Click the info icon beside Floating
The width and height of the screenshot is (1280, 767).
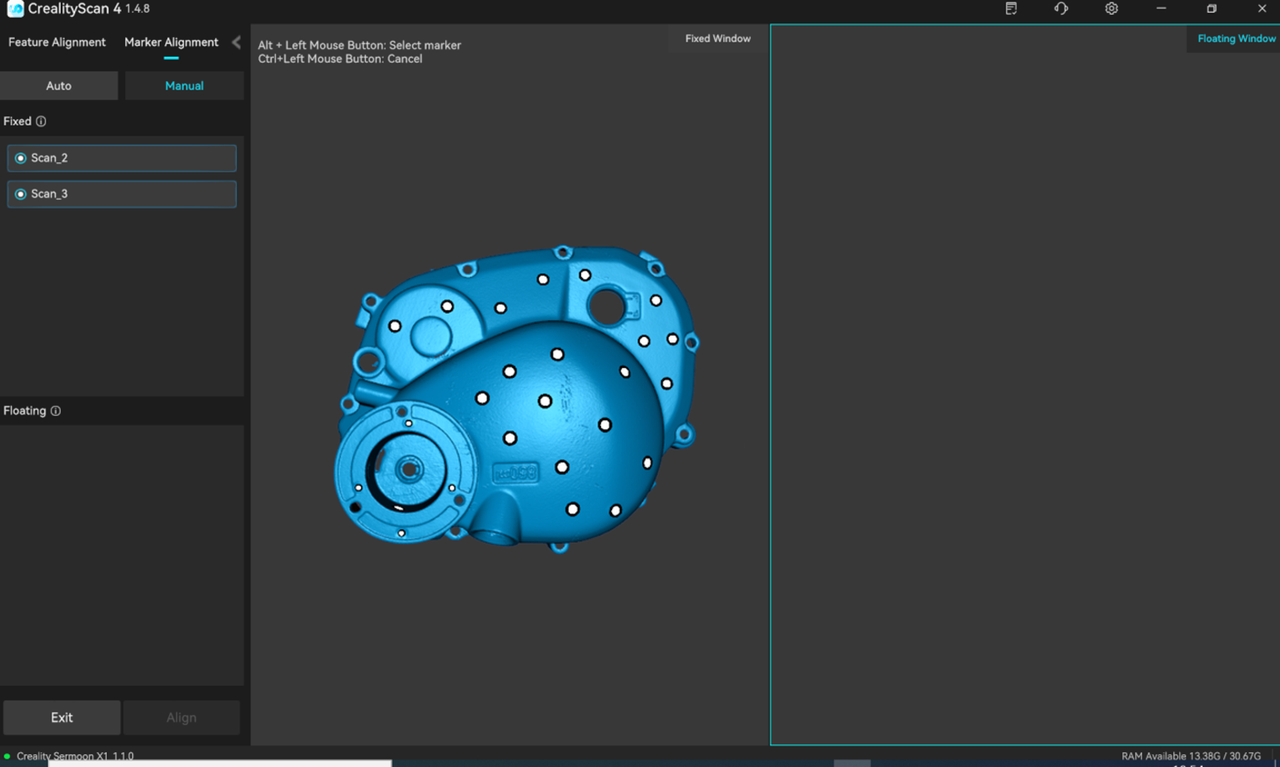coord(56,411)
